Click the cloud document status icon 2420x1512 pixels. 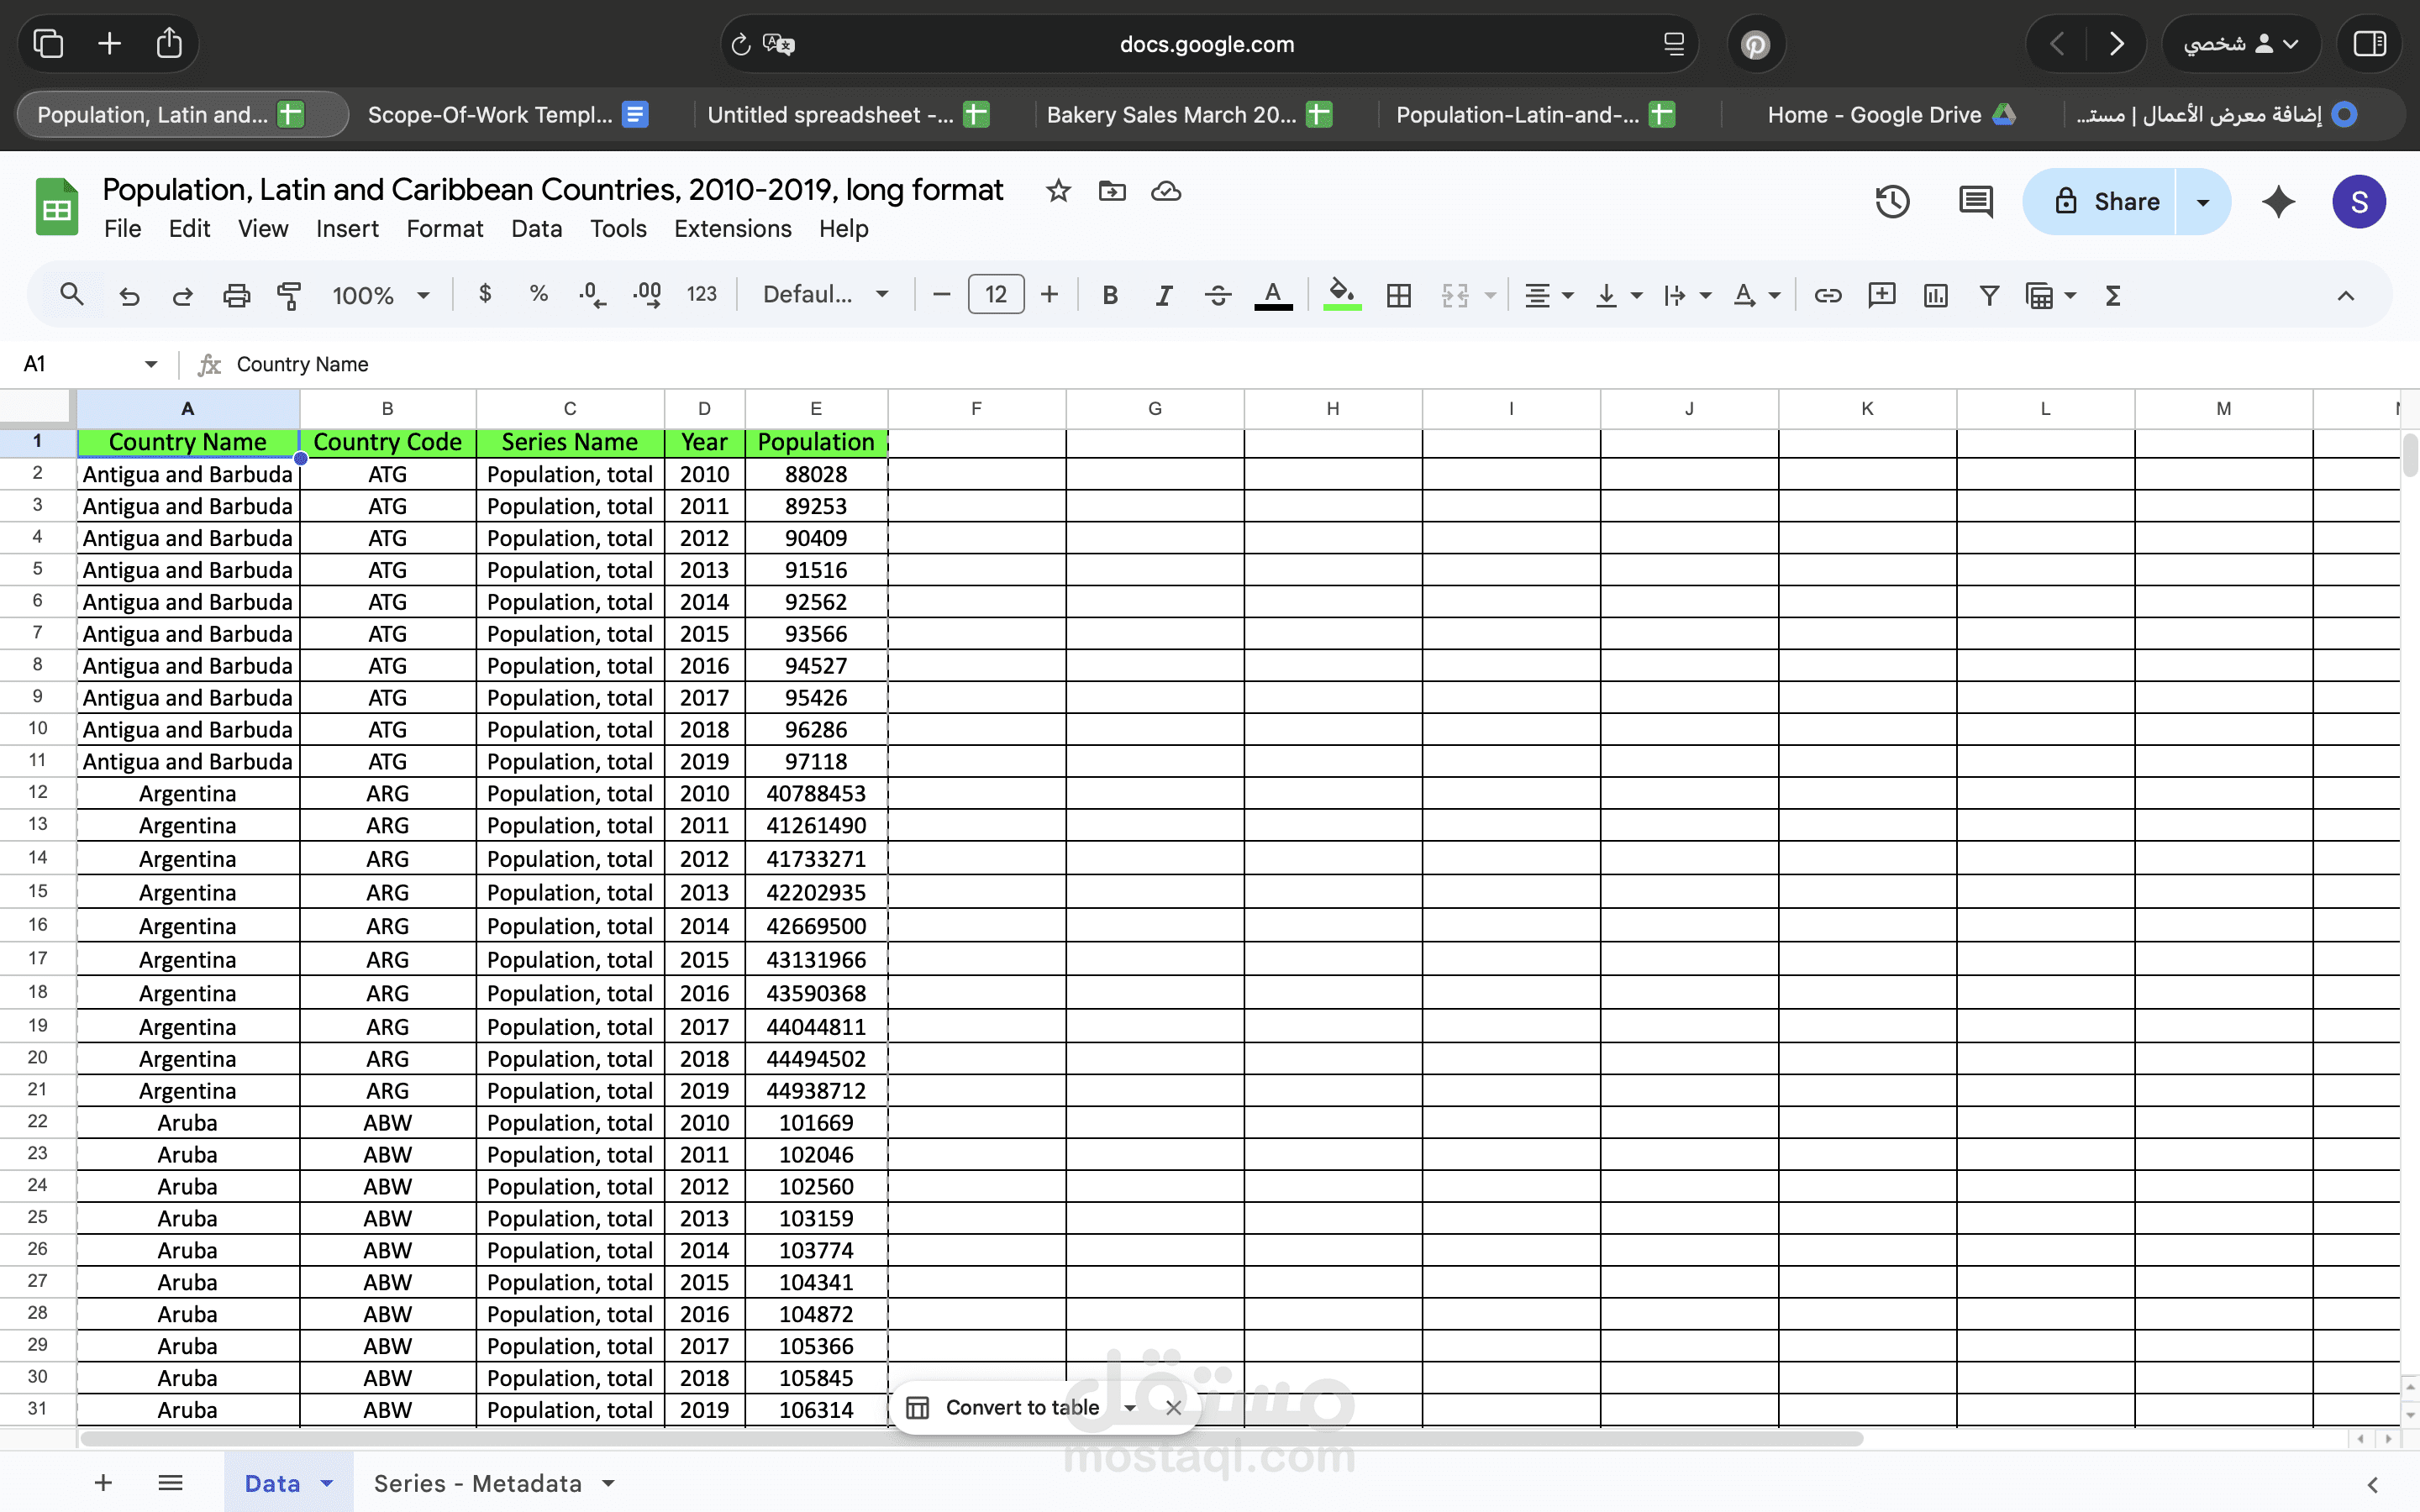1166,190
